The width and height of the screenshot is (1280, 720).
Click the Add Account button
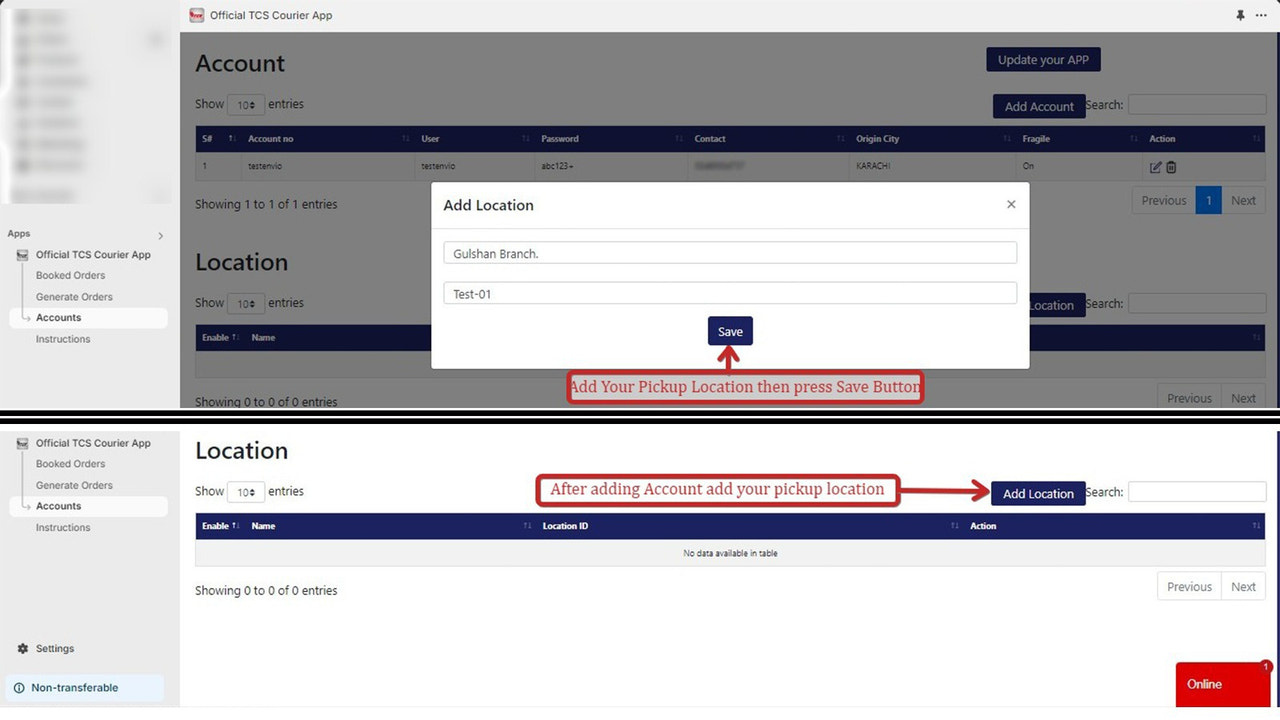[1039, 106]
